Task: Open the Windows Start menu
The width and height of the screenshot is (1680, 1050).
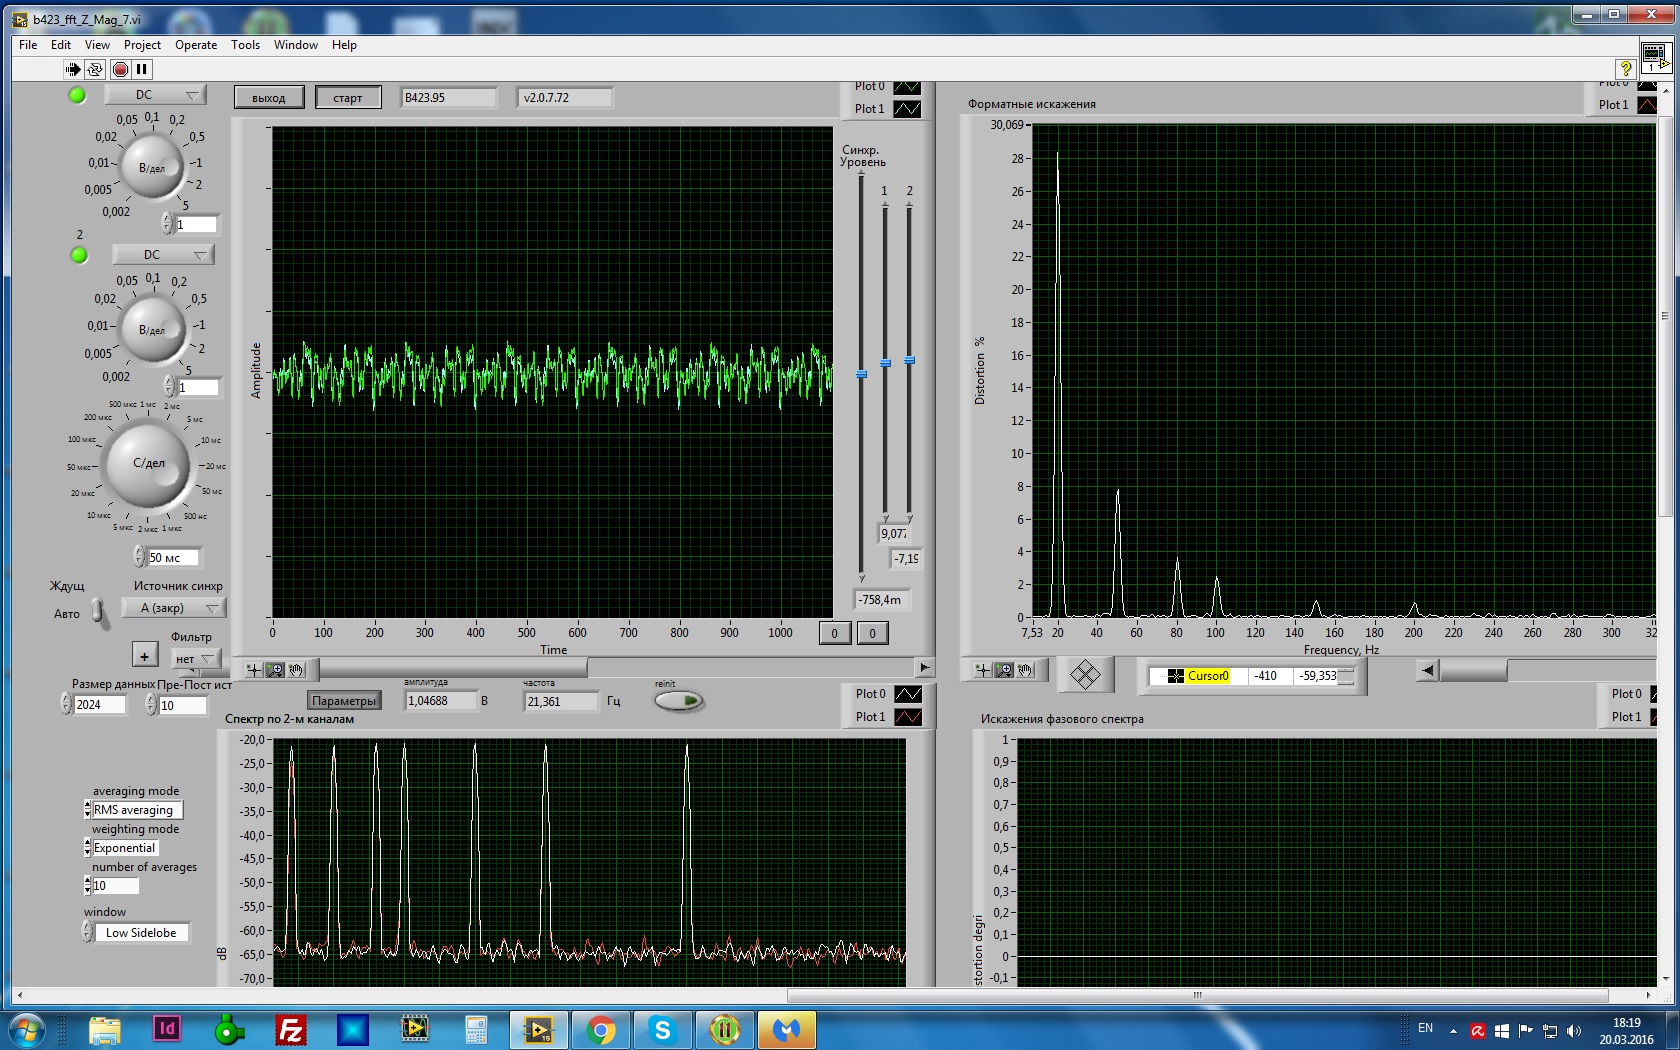Action: tap(27, 1029)
